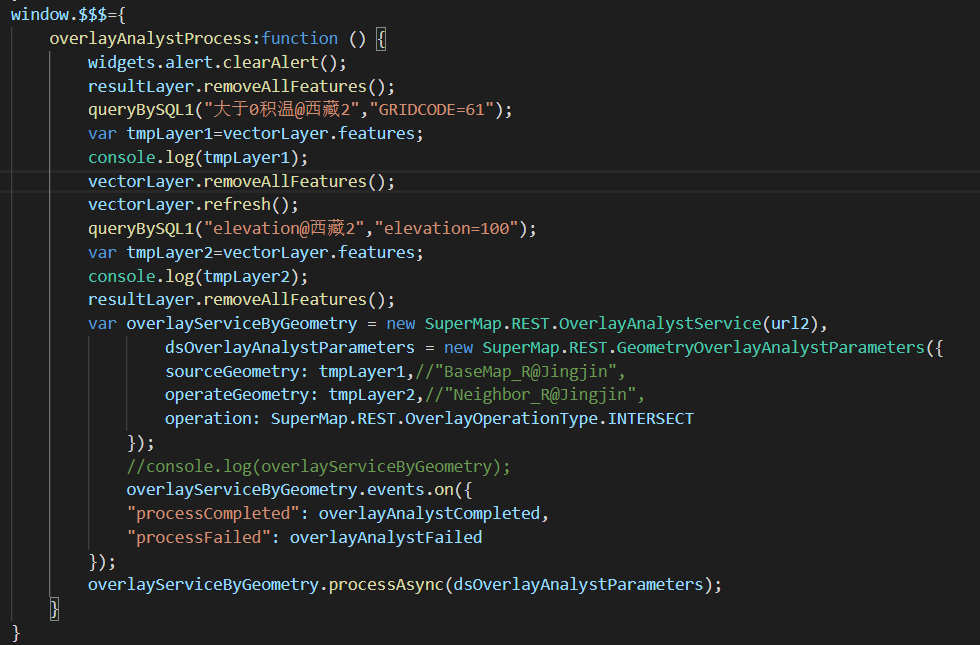Click 'vectorLayer.removeAllFeatures();' line
Viewport: 980px width, 645px height.
pos(241,181)
